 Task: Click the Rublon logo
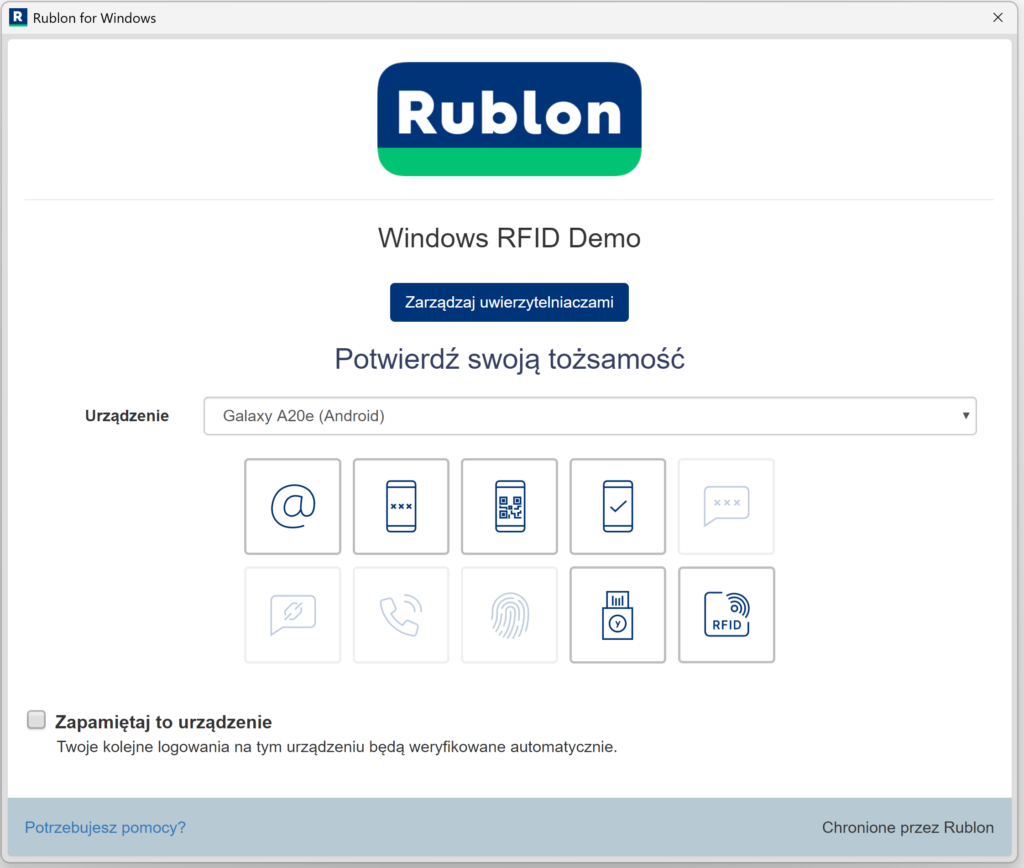pyautogui.click(x=509, y=119)
